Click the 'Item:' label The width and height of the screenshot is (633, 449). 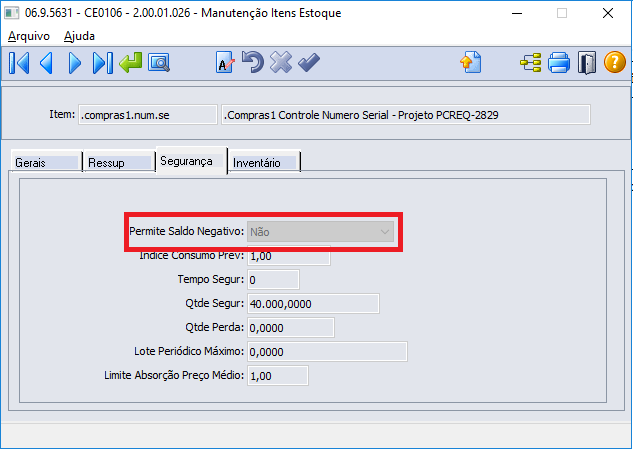[62, 114]
